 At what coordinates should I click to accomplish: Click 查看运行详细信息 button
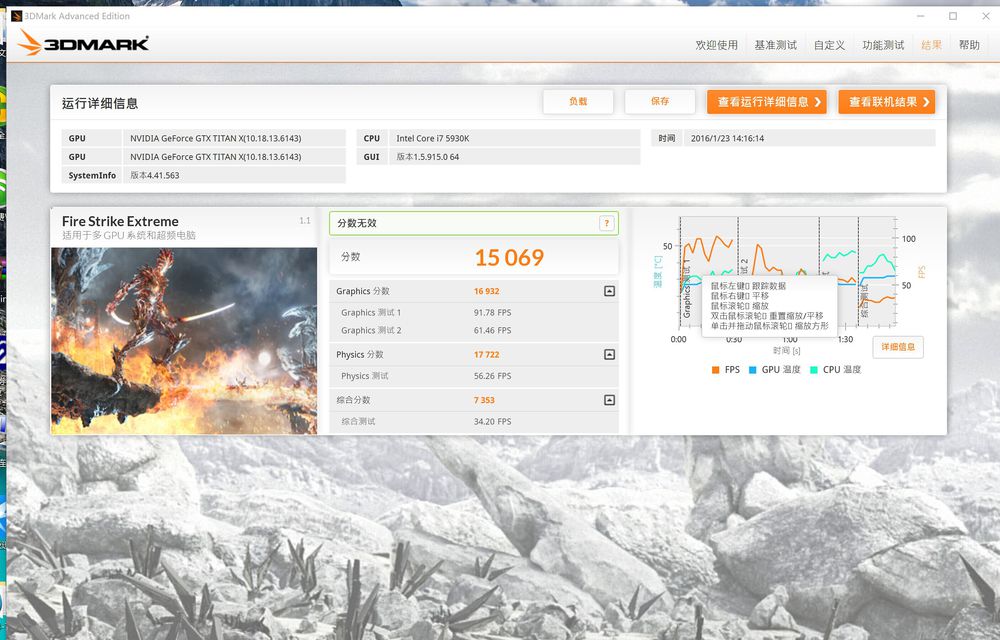tap(767, 102)
